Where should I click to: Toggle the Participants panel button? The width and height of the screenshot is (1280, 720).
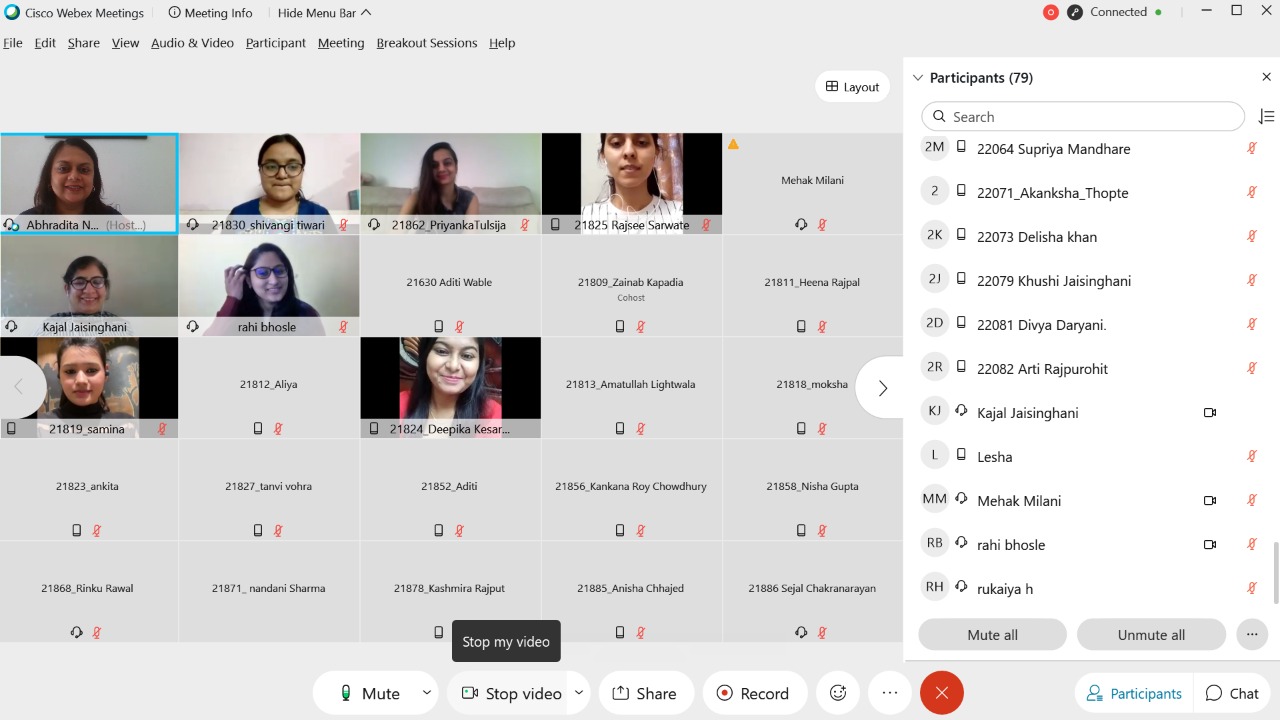(1134, 693)
